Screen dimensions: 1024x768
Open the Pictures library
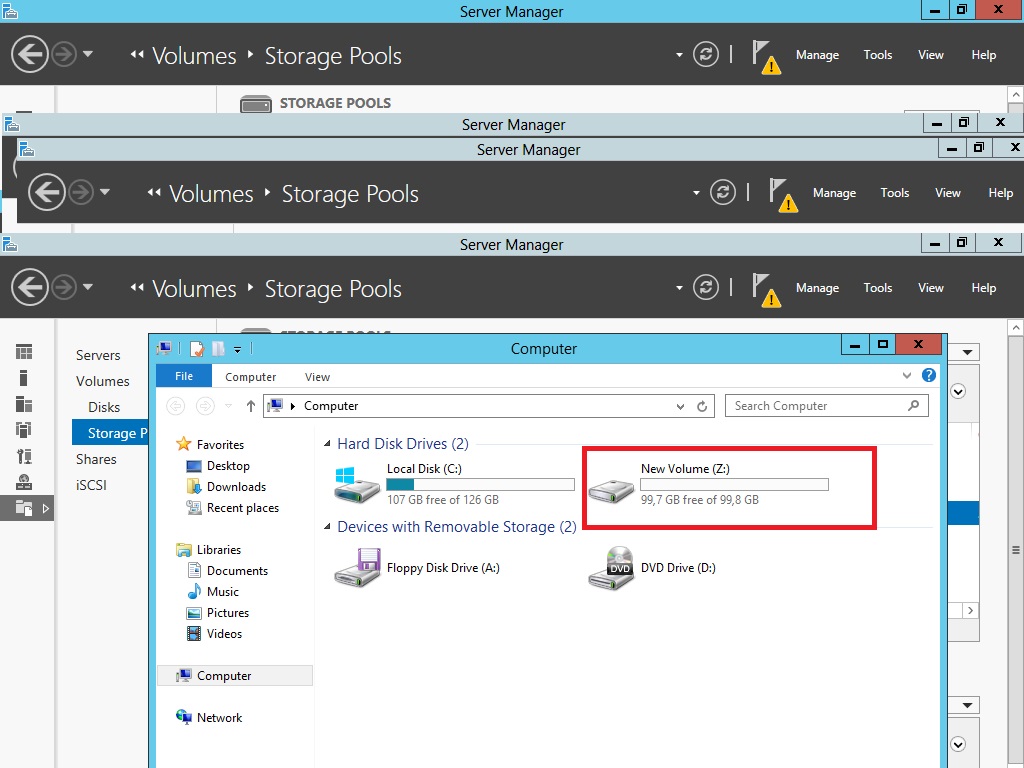pos(228,613)
